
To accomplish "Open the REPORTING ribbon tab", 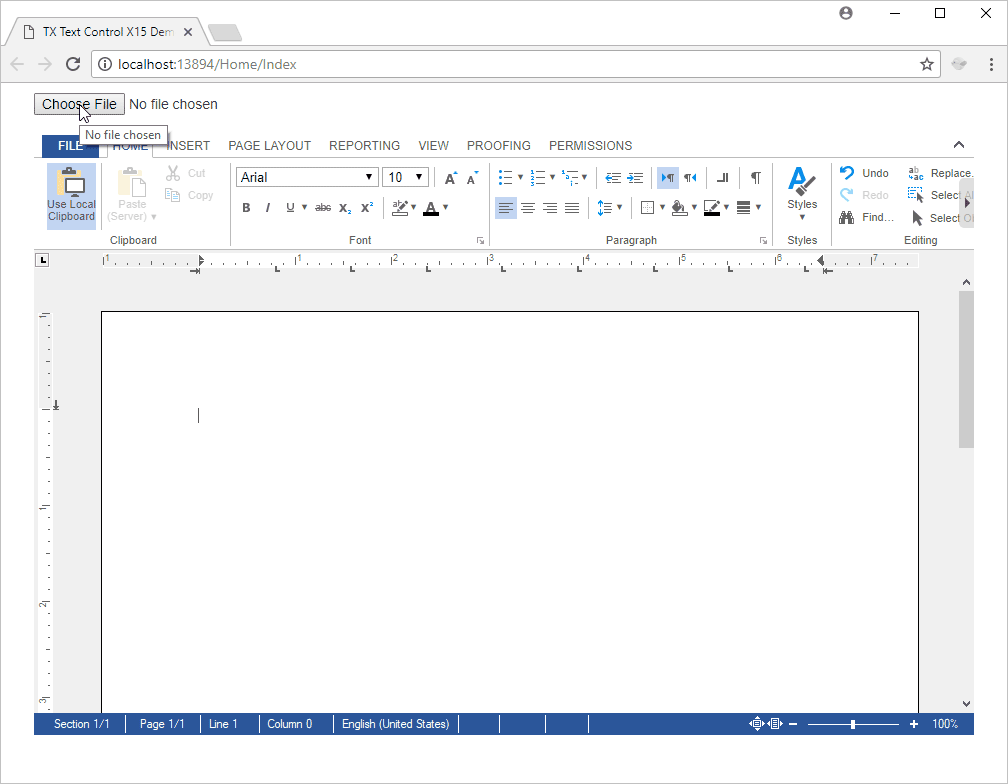I will click(364, 145).
